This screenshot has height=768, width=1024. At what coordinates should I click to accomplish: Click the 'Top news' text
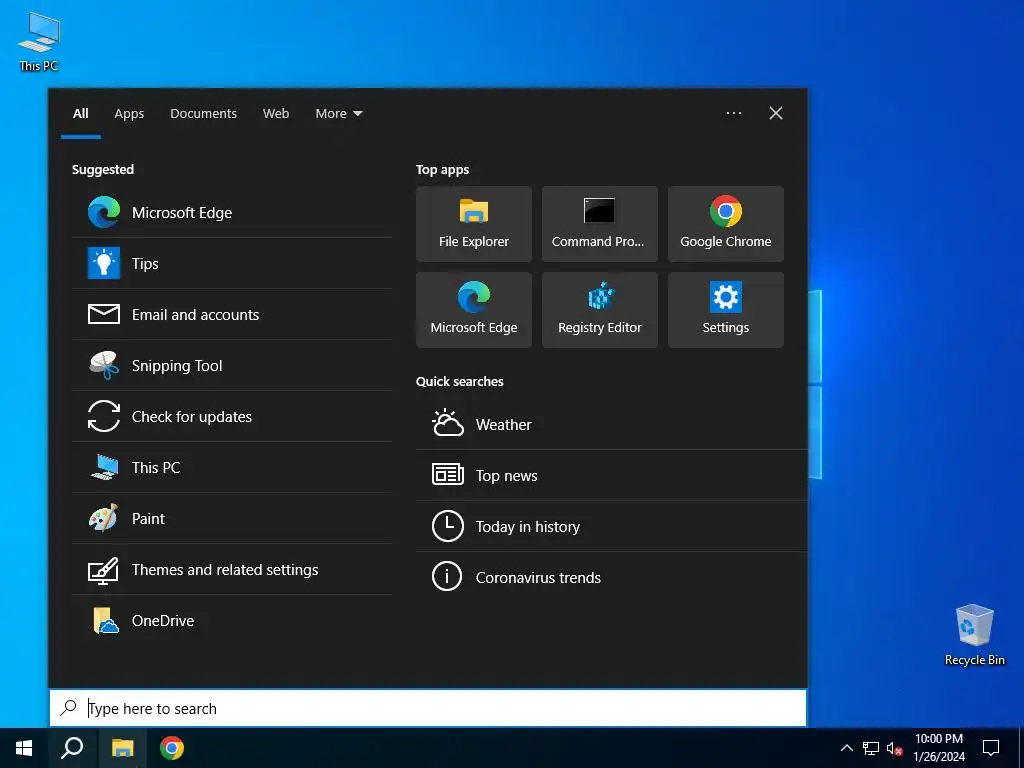tap(506, 475)
